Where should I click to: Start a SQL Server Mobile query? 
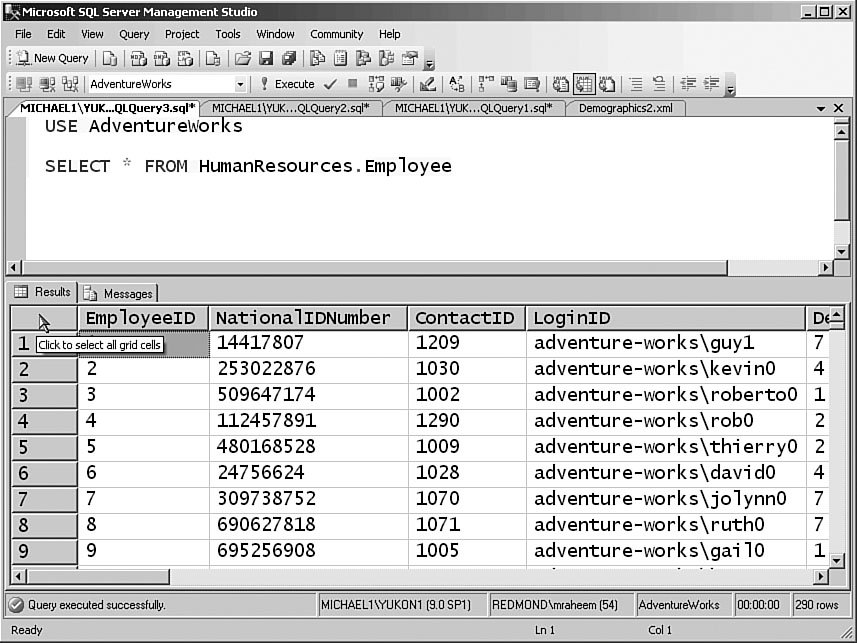pos(213,58)
